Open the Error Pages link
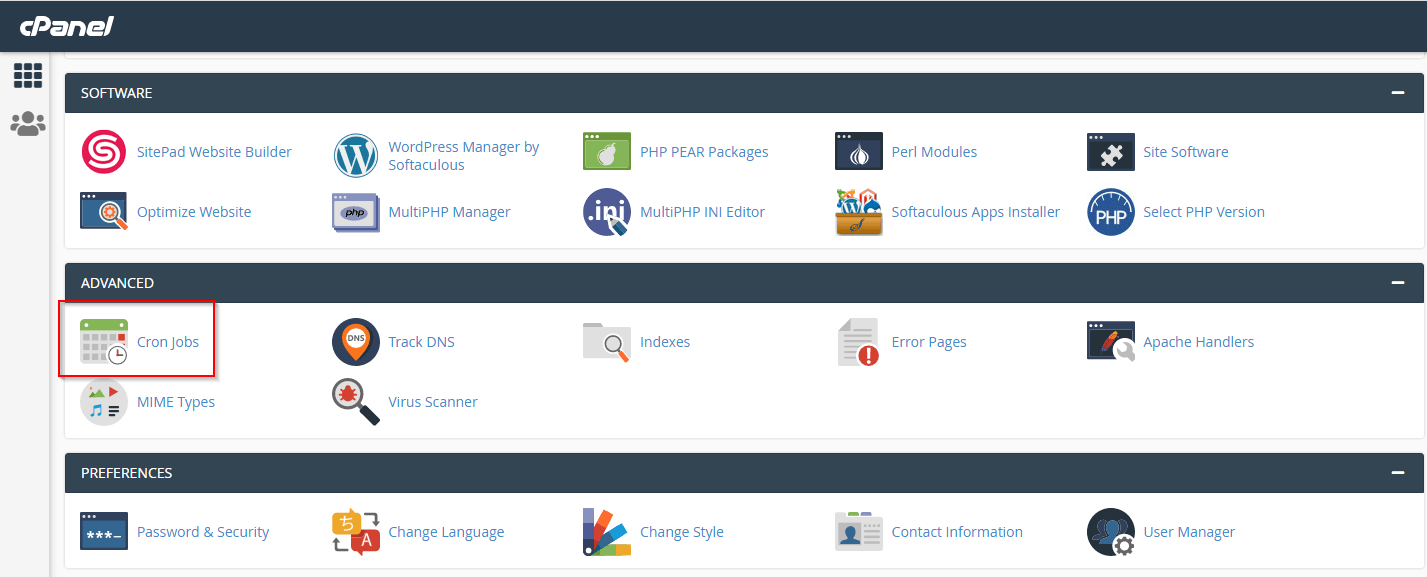Image resolution: width=1427 pixels, height=577 pixels. pos(929,342)
